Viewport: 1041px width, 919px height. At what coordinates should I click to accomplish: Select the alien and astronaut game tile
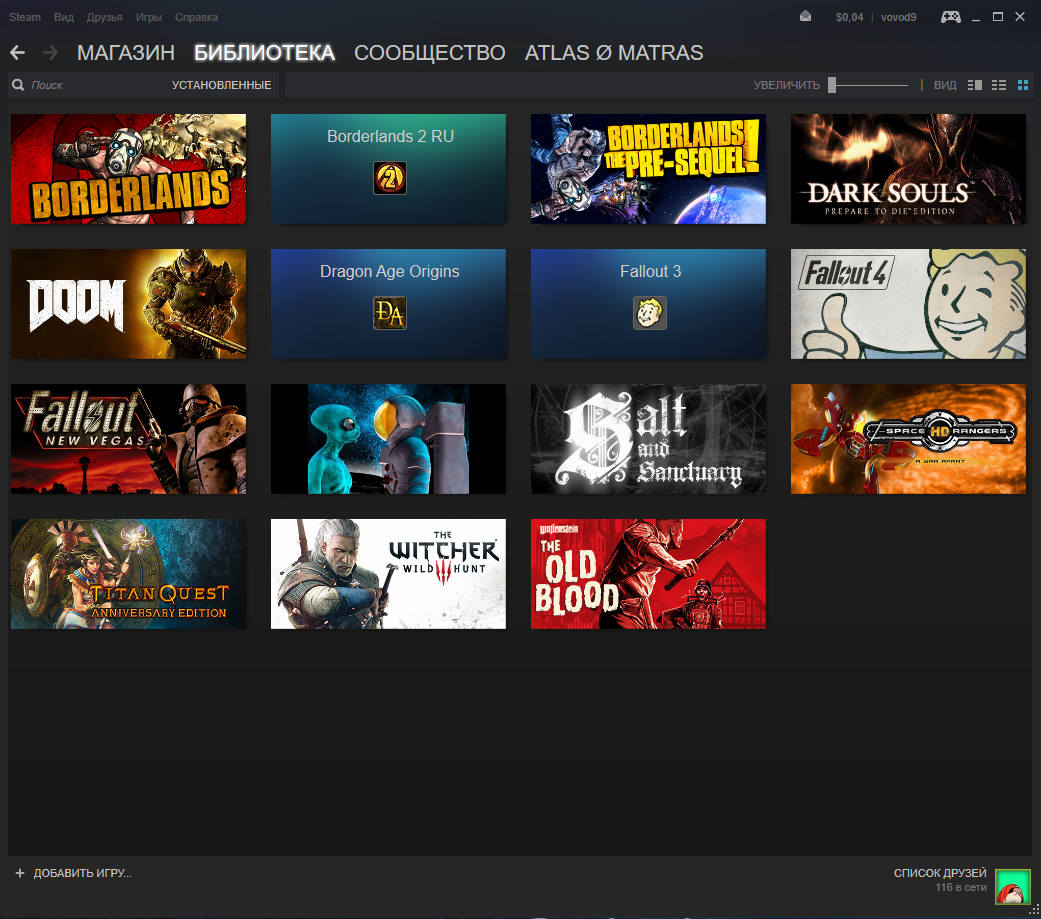point(388,439)
